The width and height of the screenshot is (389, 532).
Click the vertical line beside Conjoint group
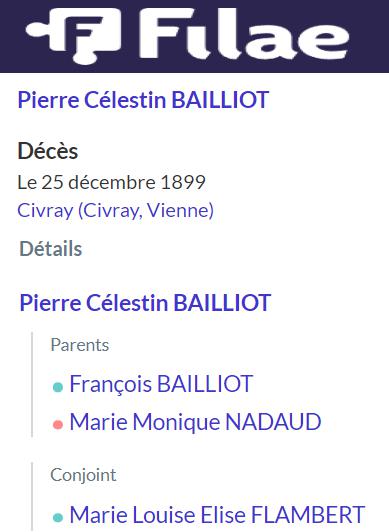pos(32,497)
